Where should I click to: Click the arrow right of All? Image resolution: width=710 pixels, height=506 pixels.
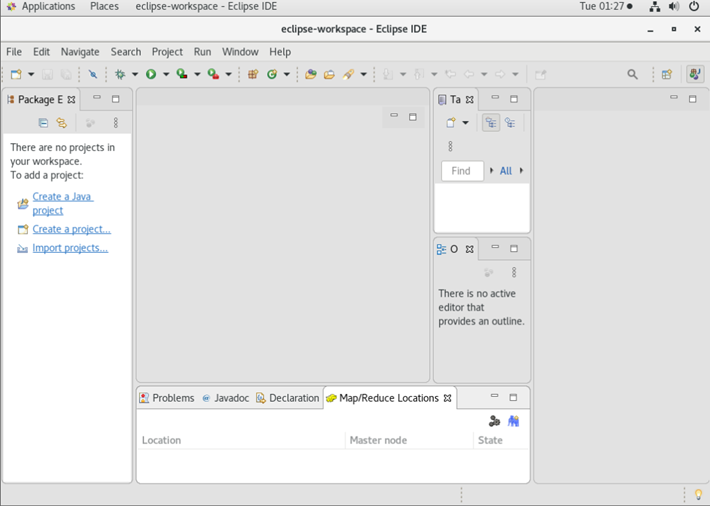coord(521,171)
